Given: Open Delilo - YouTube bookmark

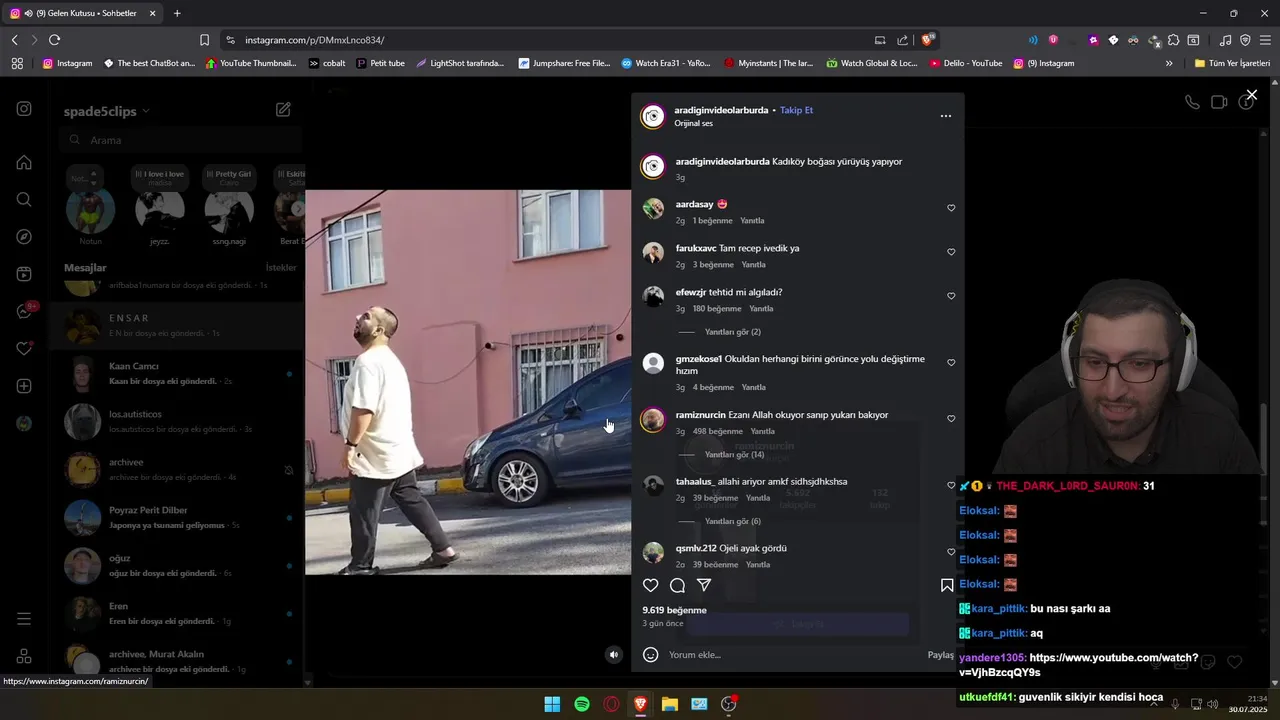Looking at the screenshot, I should click(966, 63).
